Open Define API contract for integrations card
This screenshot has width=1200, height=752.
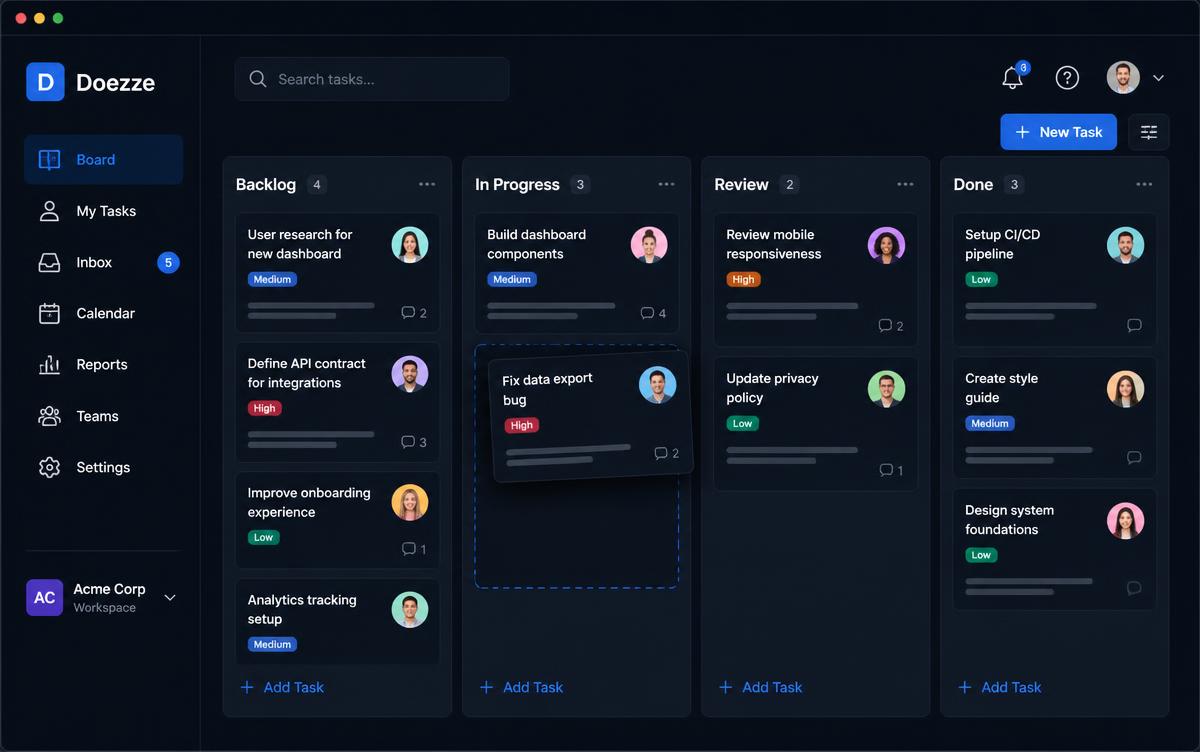337,402
